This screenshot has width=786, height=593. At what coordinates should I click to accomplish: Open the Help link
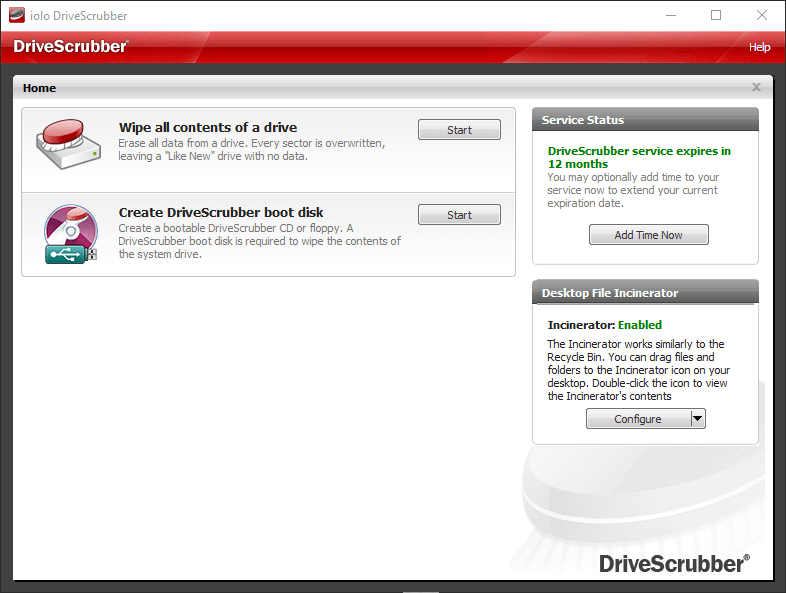(x=759, y=47)
